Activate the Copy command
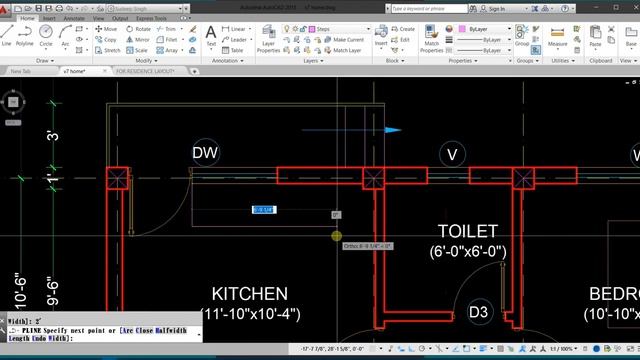The width and height of the screenshot is (640, 360). tap(106, 40)
